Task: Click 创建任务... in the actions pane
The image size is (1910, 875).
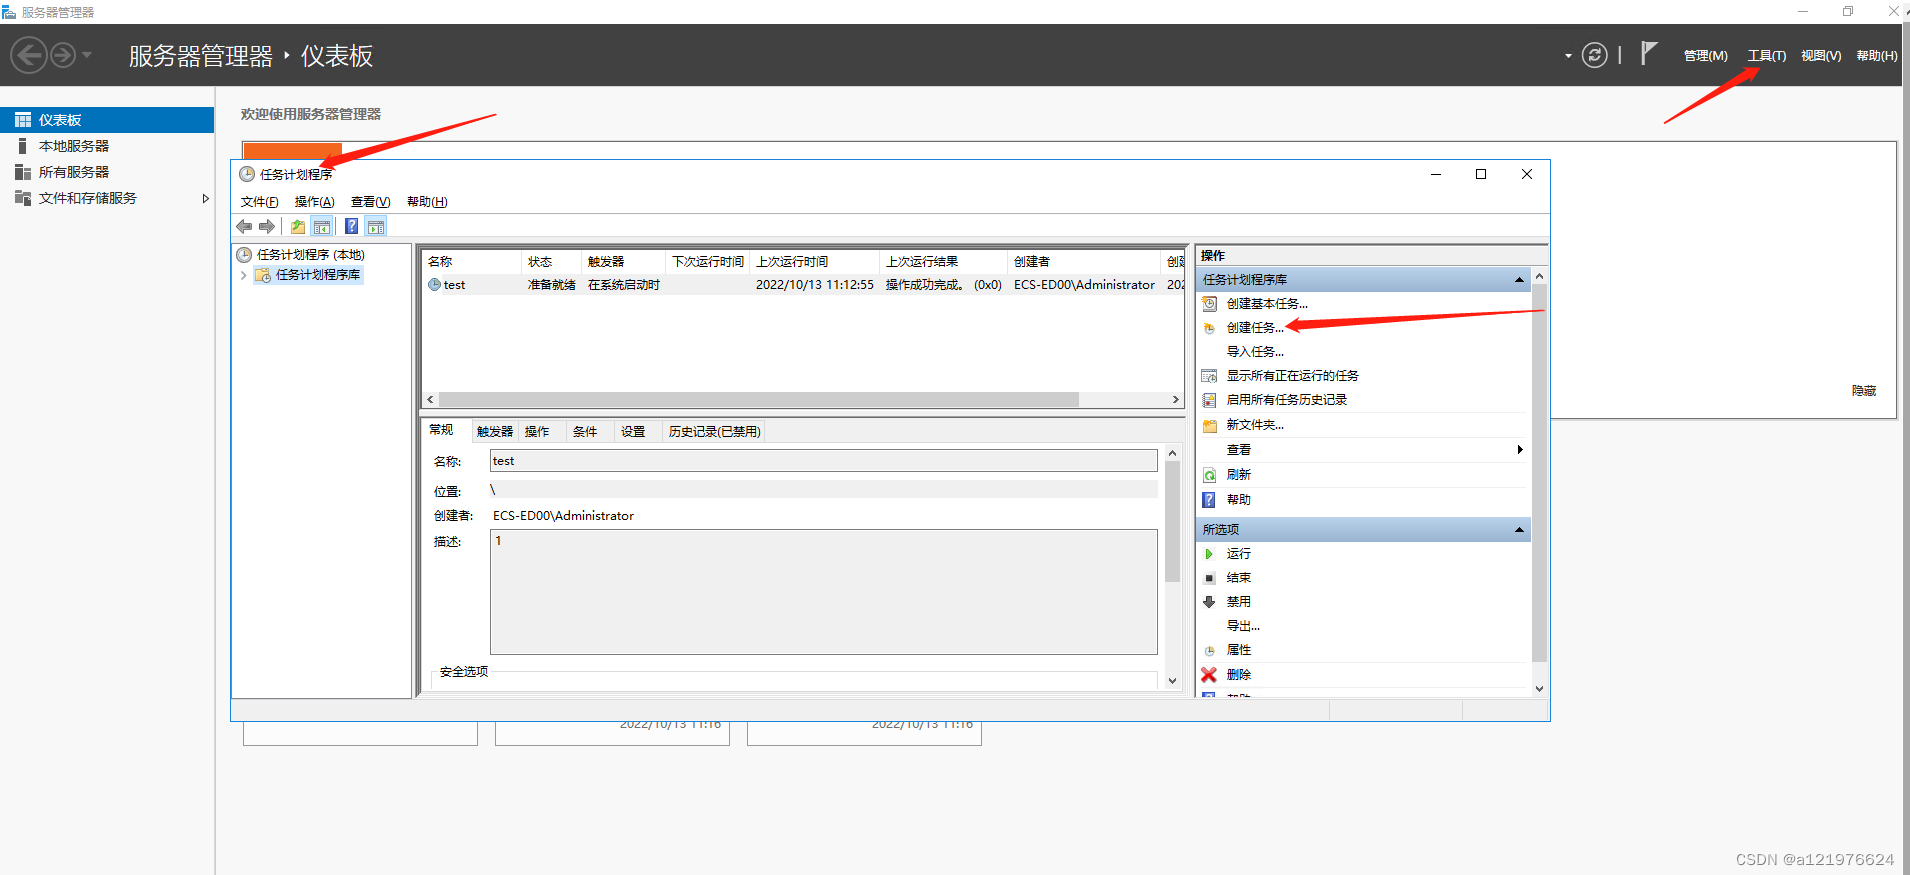Action: pos(1254,328)
